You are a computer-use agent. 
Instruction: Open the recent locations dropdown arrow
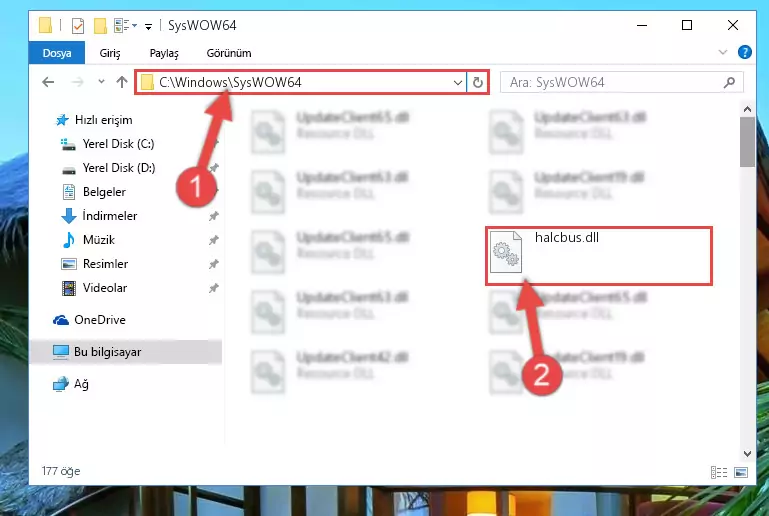(101, 82)
